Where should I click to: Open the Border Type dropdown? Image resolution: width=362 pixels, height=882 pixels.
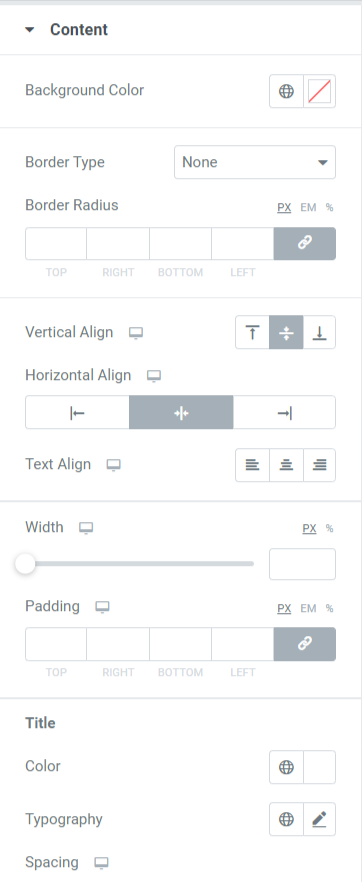pyautogui.click(x=255, y=163)
